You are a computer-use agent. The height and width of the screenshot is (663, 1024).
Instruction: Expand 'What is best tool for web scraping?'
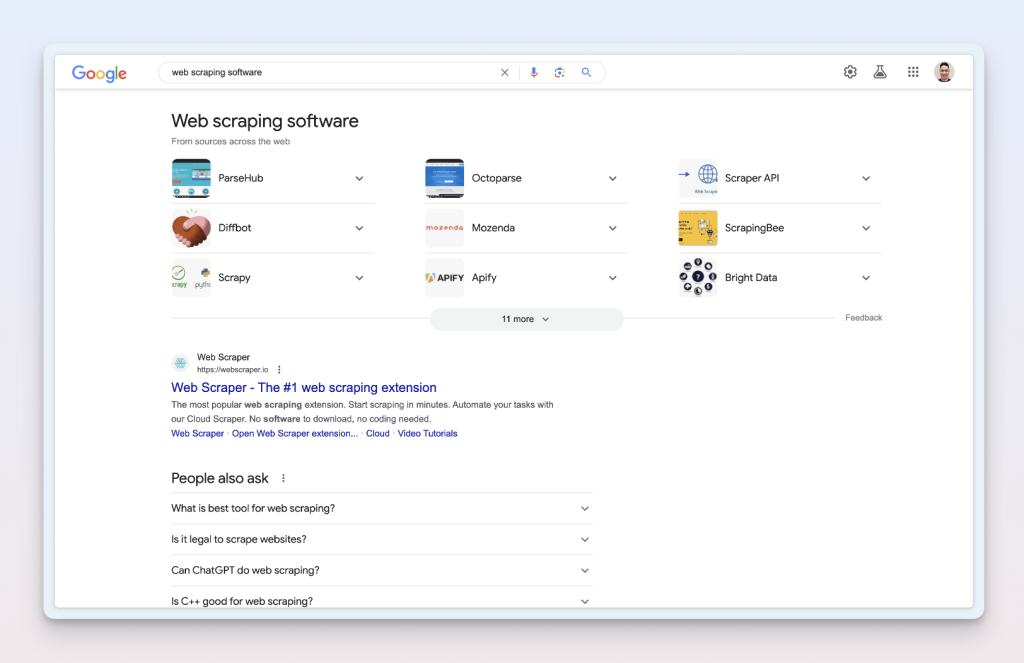[382, 508]
